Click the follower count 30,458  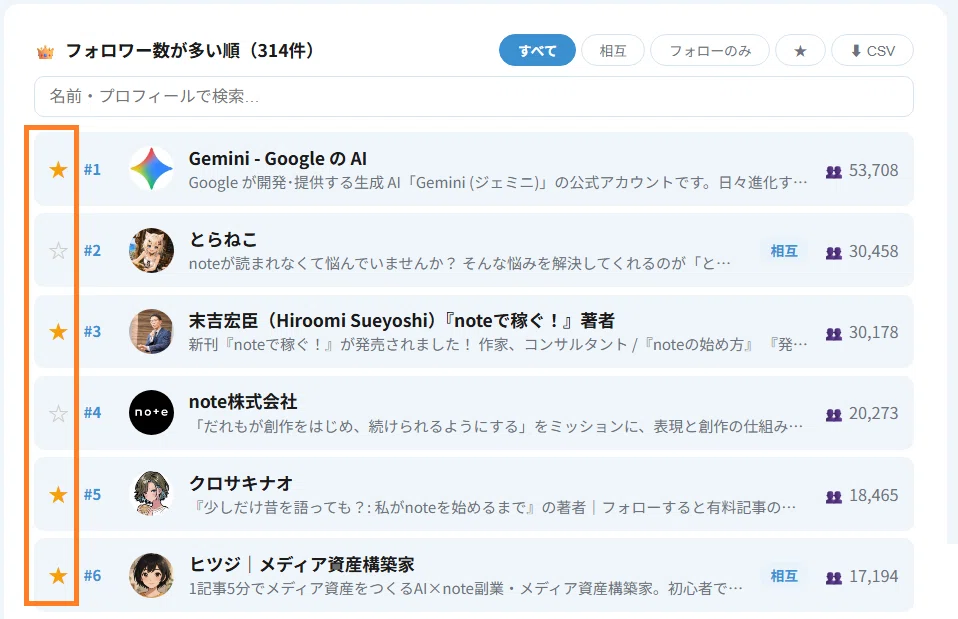(874, 252)
